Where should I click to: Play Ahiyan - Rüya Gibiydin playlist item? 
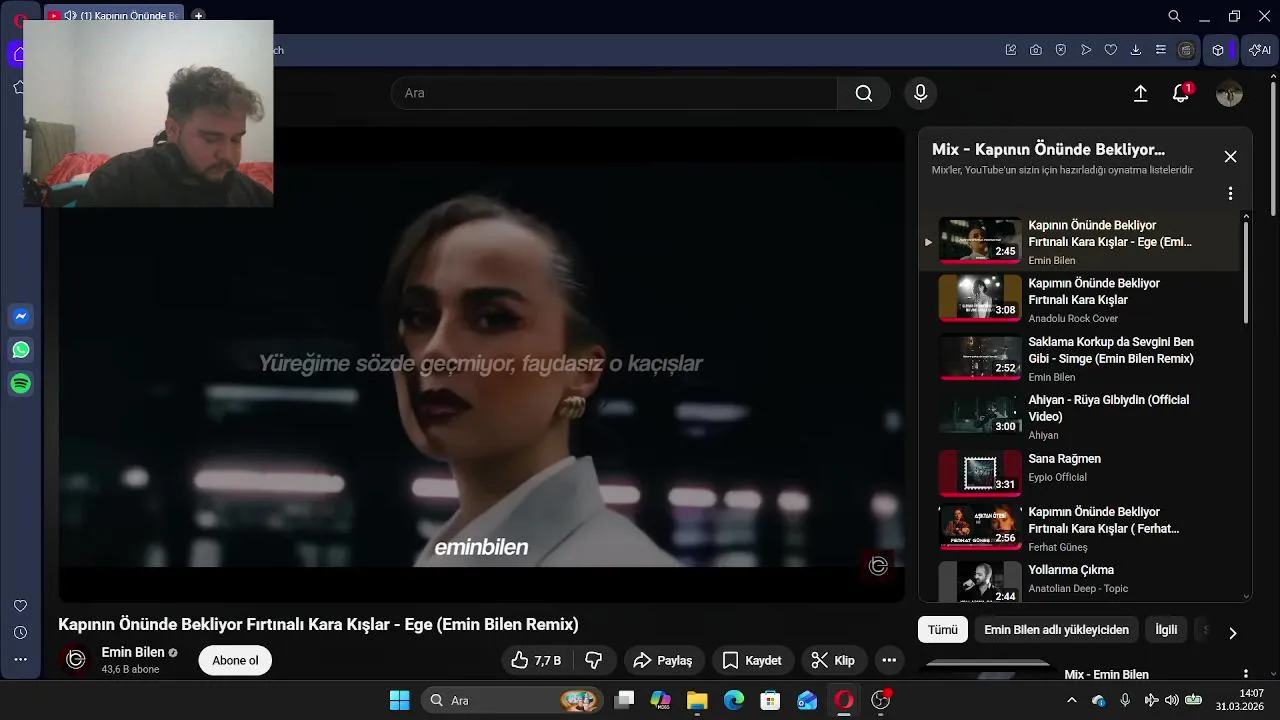tap(1080, 416)
